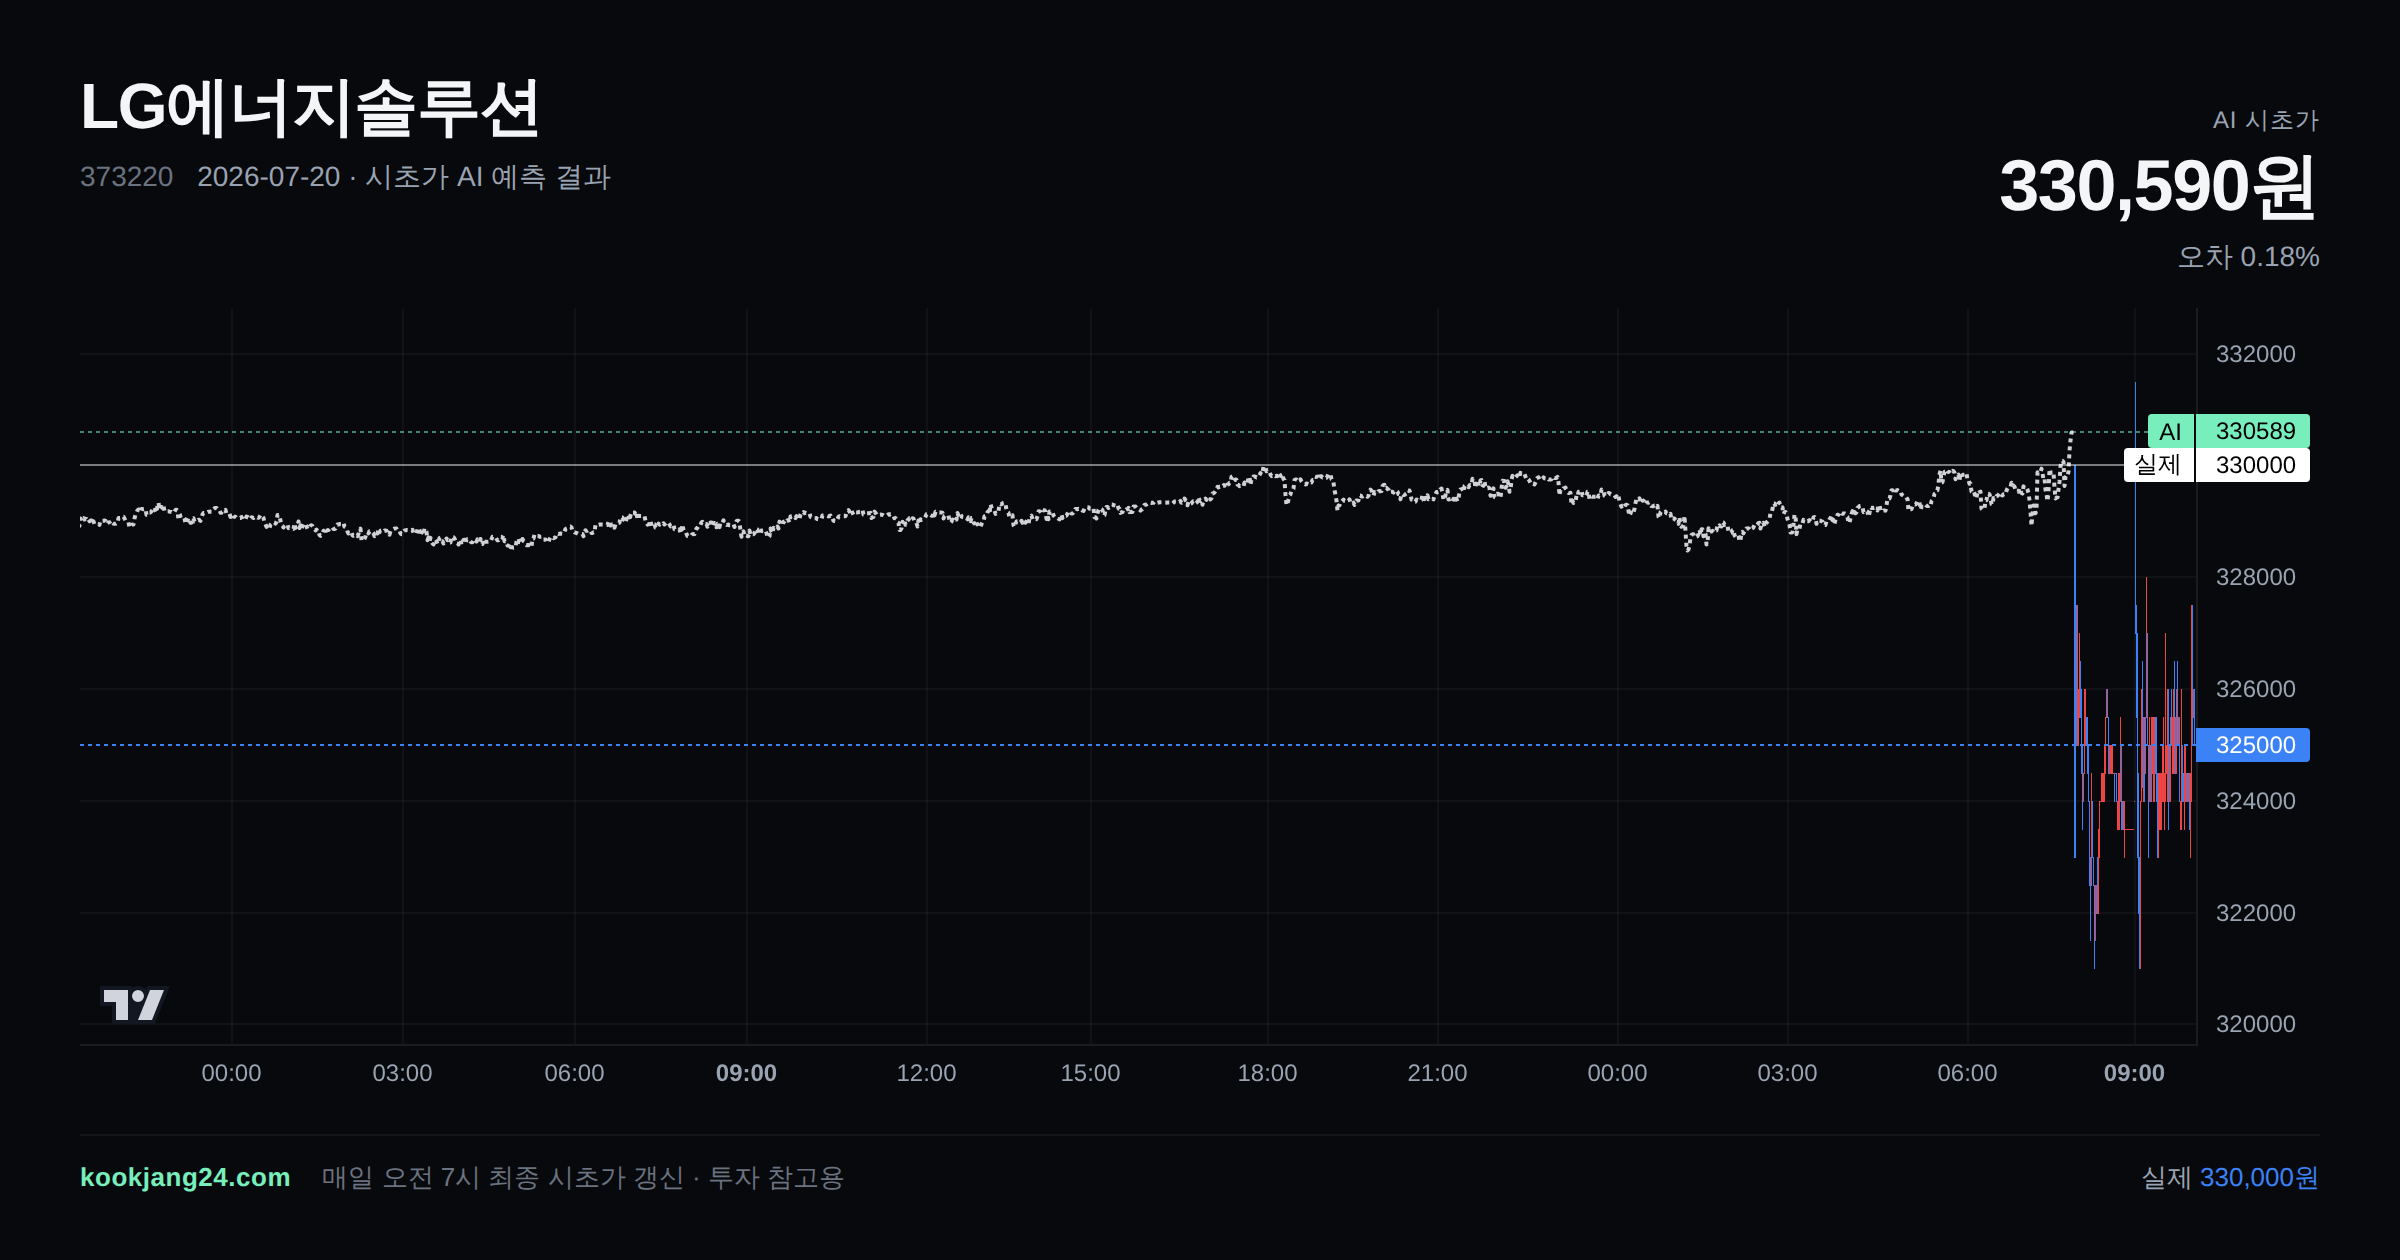This screenshot has height=1260, width=2400.
Task: Select the 21:00 time axis label
Action: coord(1437,1073)
